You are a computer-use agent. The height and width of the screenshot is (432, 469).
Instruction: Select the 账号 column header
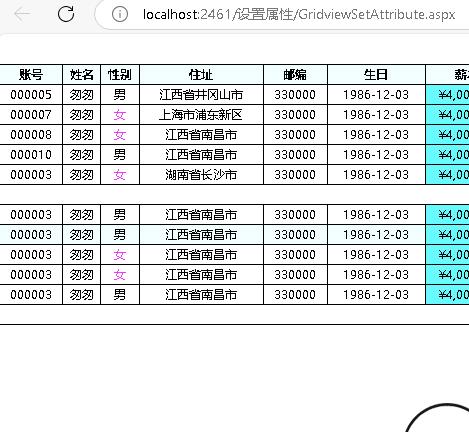[x=31, y=75]
